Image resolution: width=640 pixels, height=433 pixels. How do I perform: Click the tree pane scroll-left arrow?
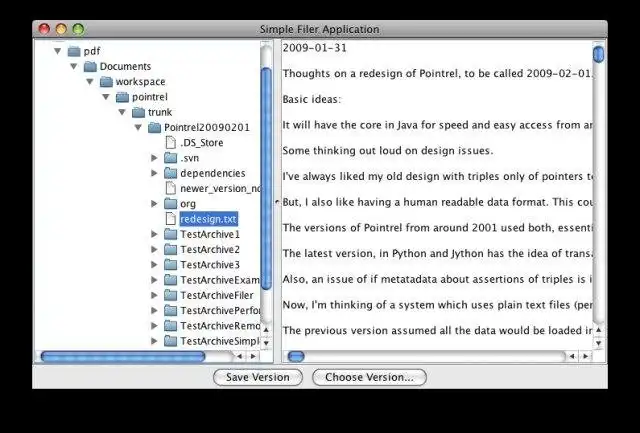click(240, 357)
